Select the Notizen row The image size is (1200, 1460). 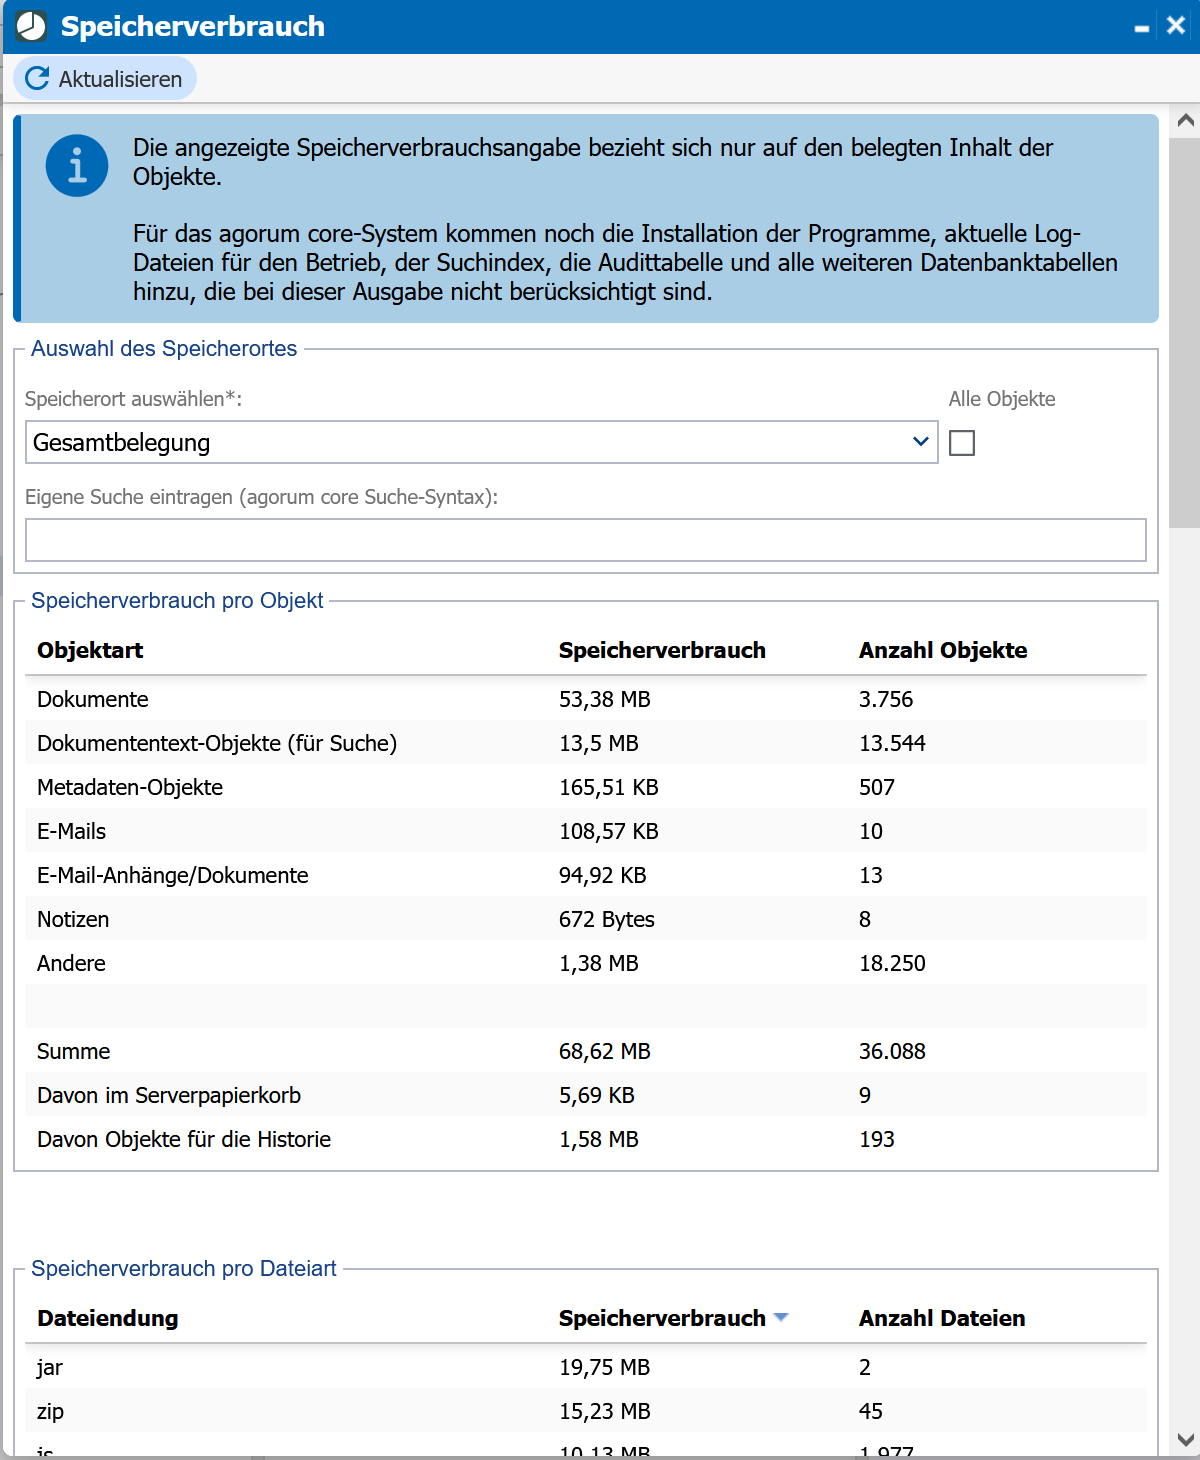(586, 919)
